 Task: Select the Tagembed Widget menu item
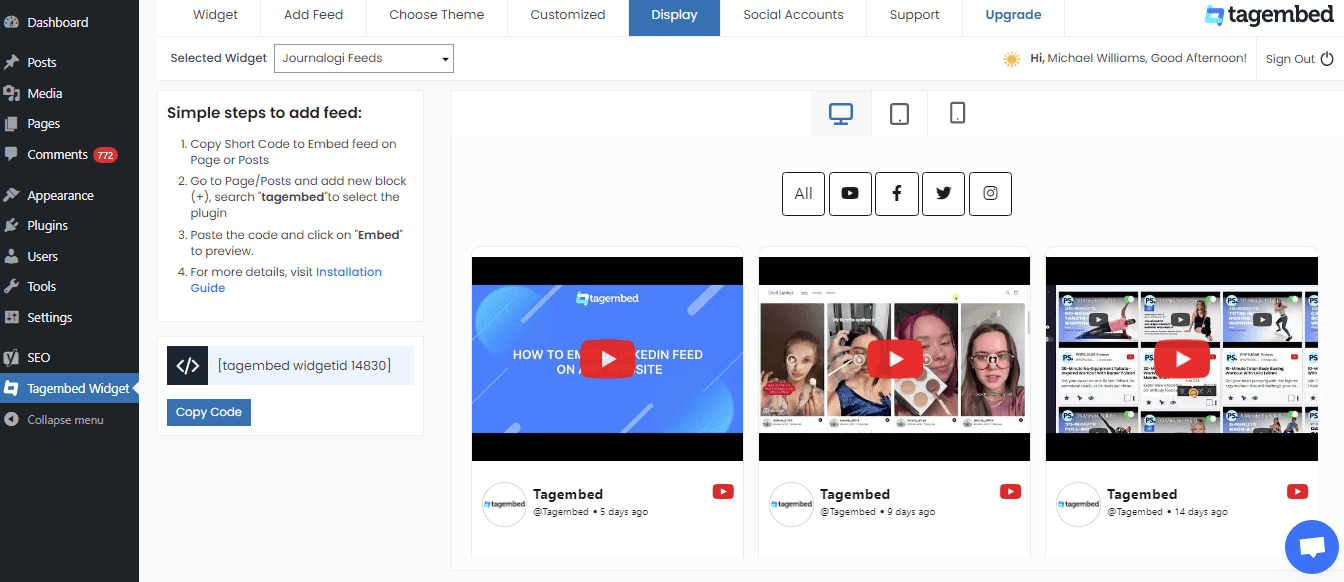[69, 388]
